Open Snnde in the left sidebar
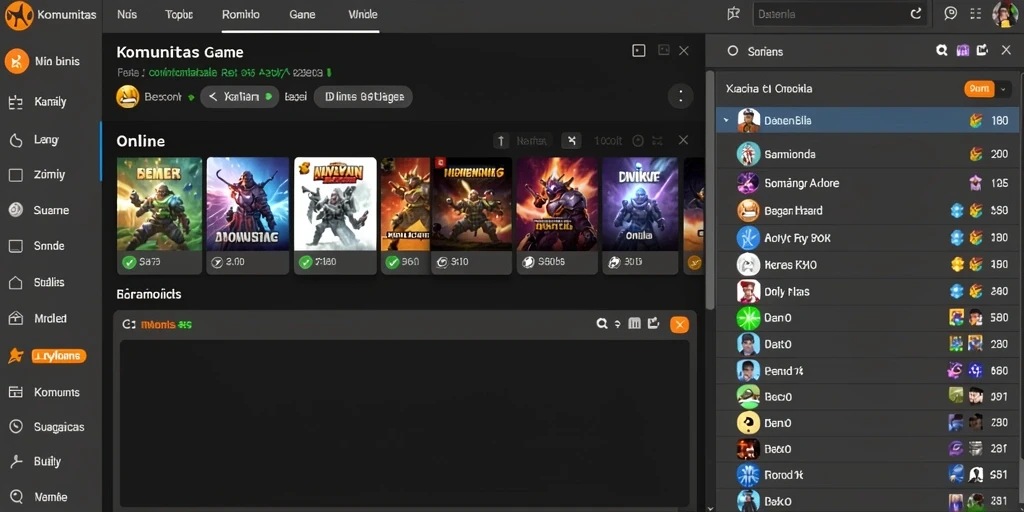 49,246
